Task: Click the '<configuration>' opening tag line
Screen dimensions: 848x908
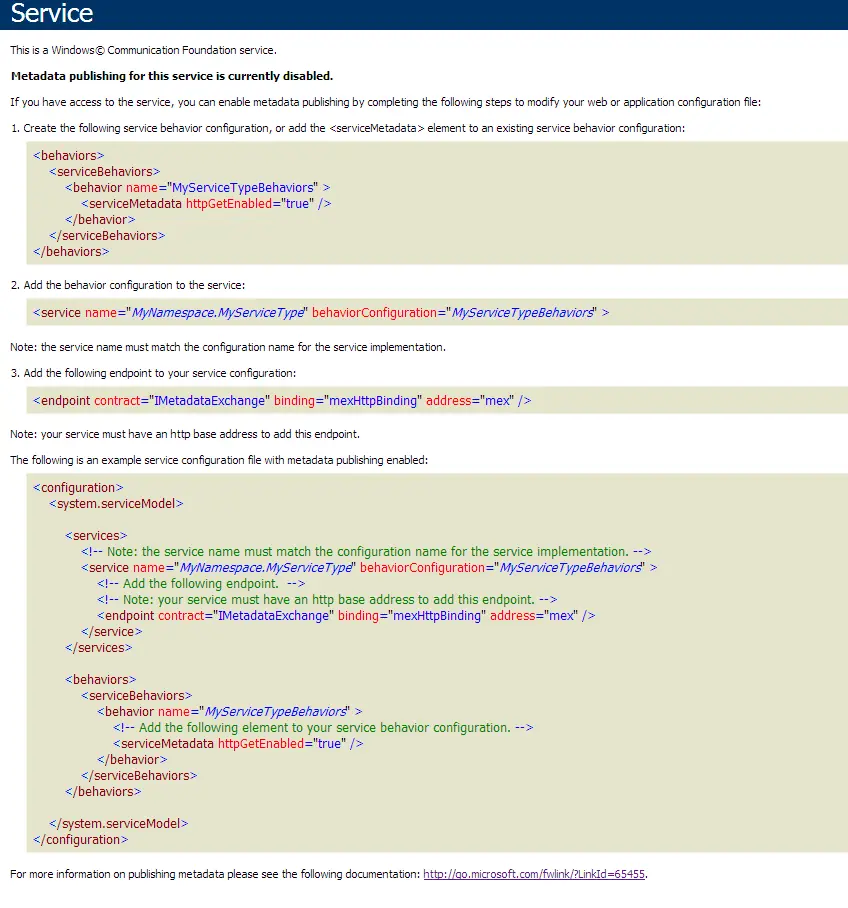Action: [78, 488]
